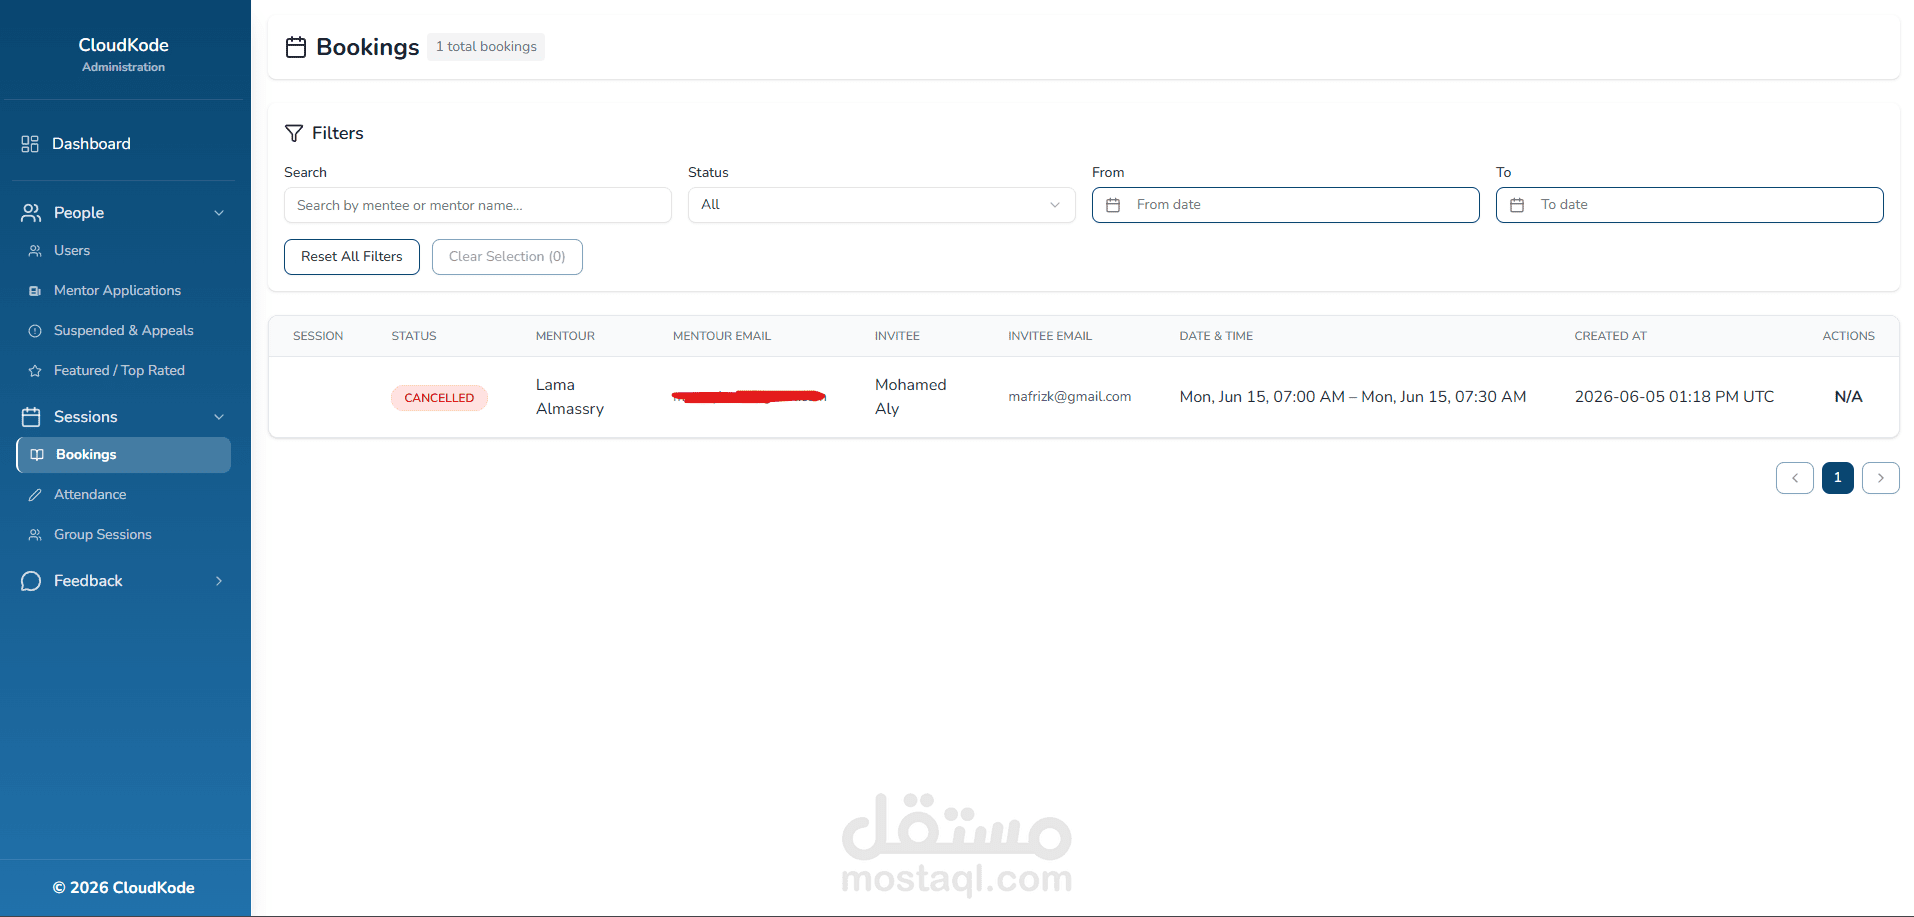Collapse the People section chevron
The image size is (1914, 917).
tap(219, 213)
